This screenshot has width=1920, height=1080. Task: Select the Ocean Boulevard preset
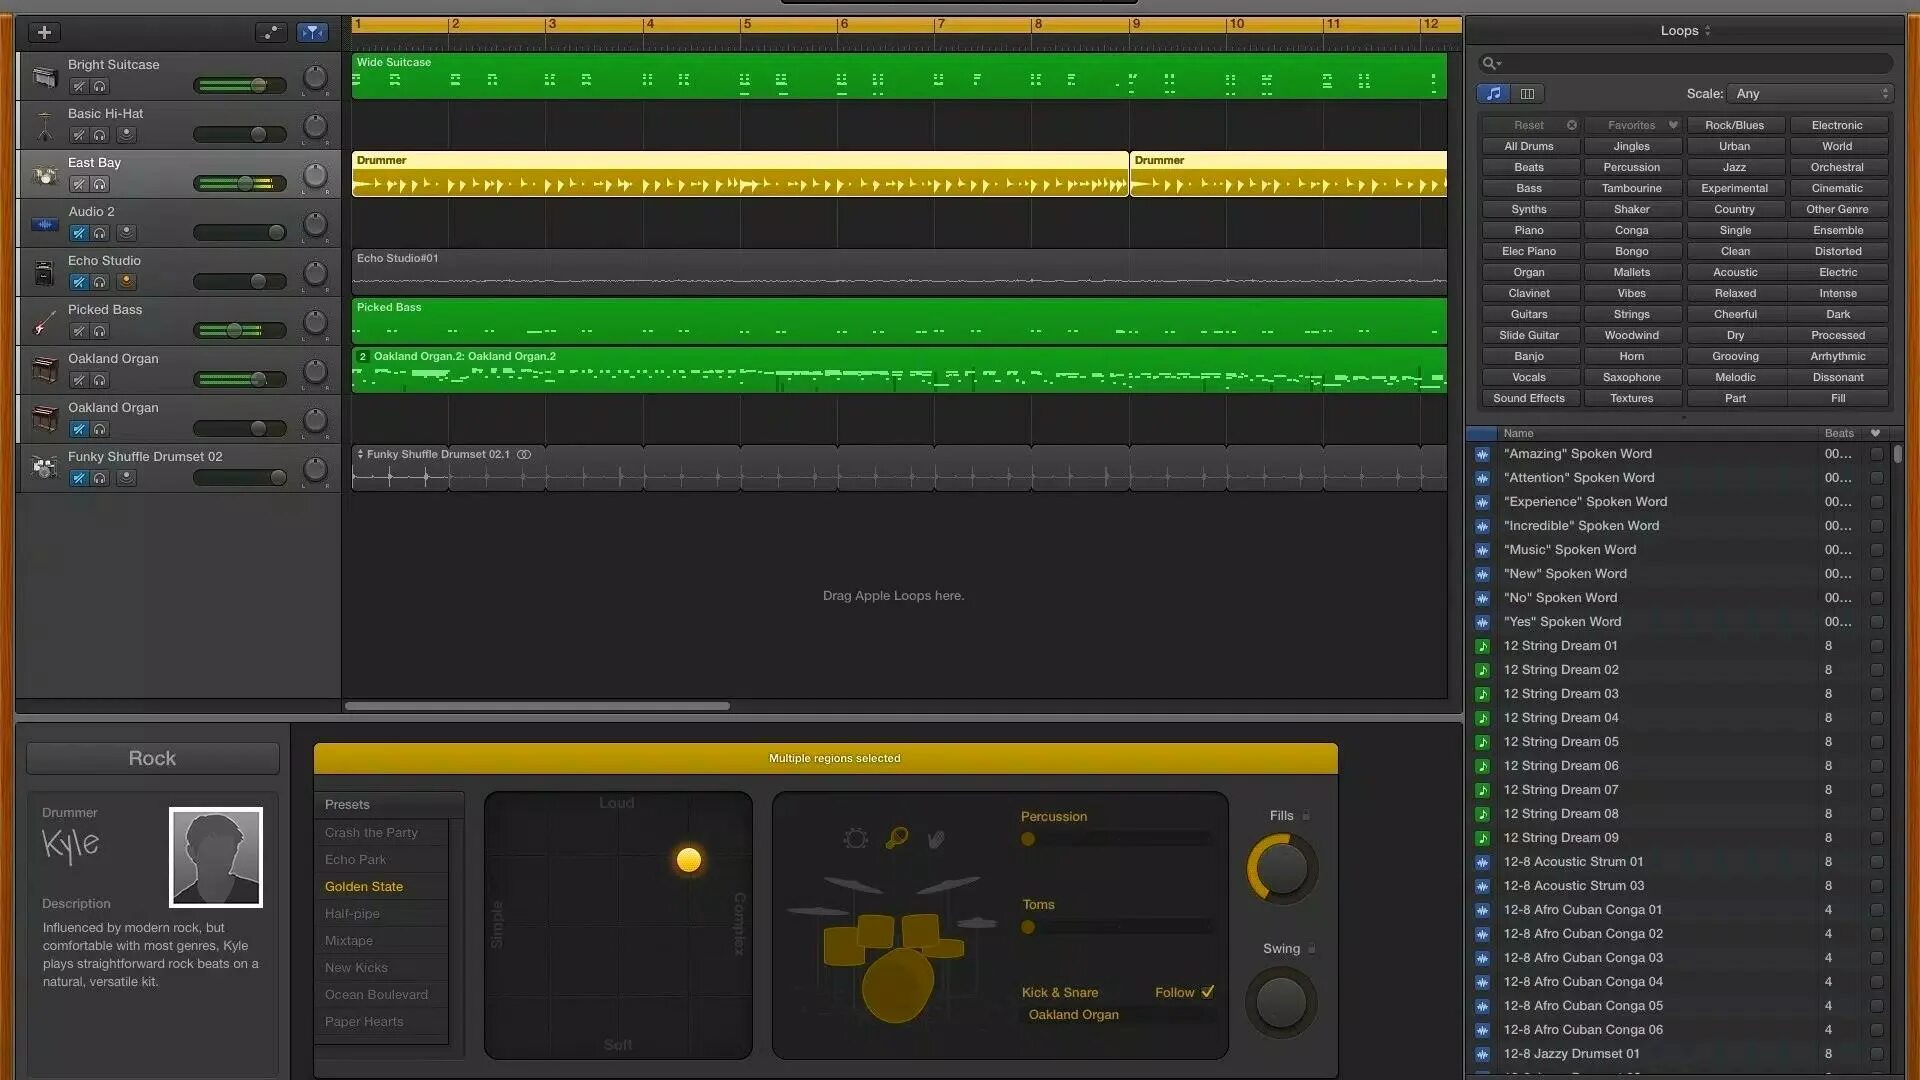pyautogui.click(x=376, y=995)
